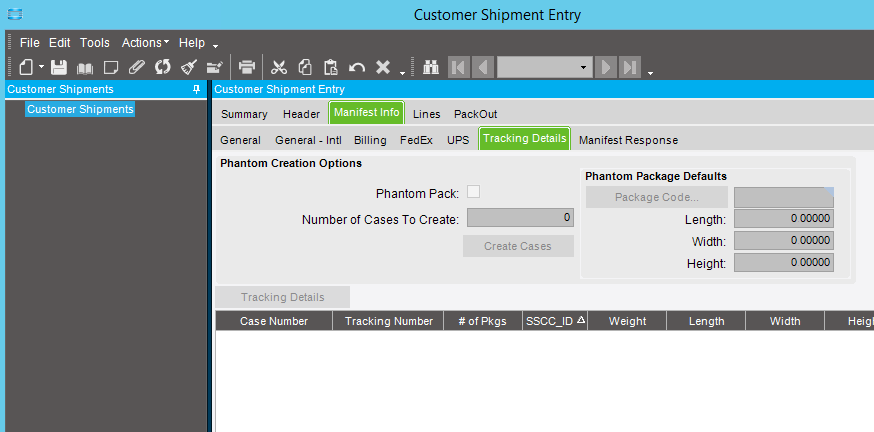Switch to the Summary tab
Screen dimensions: 874x432
coord(244,114)
